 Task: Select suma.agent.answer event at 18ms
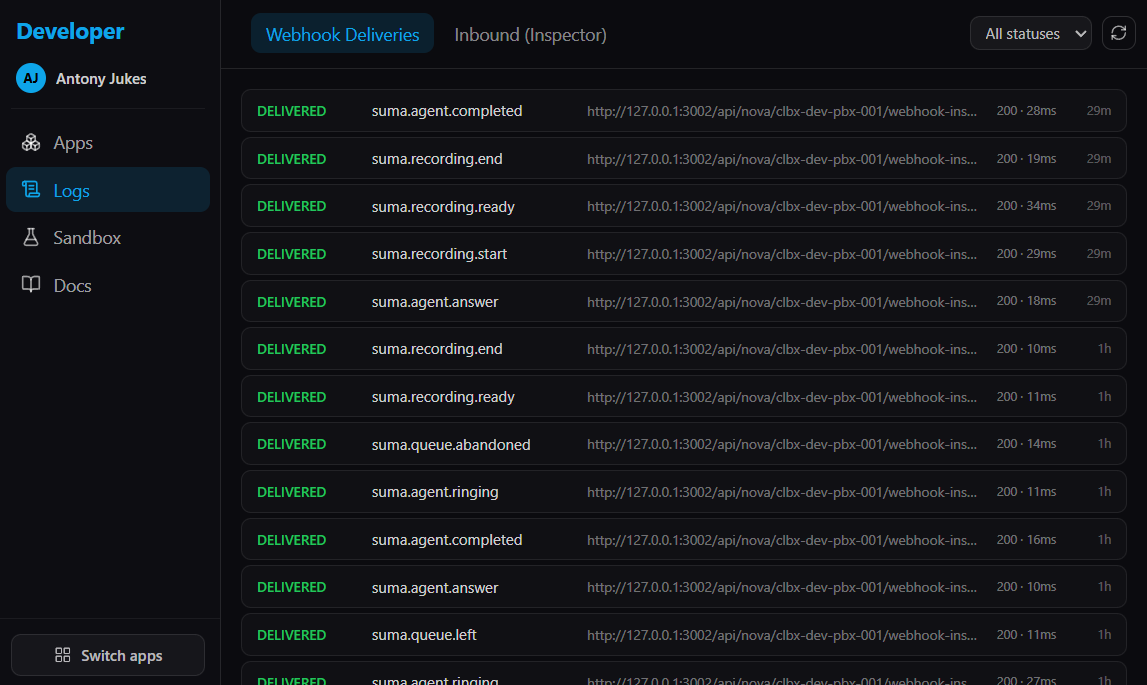click(683, 302)
